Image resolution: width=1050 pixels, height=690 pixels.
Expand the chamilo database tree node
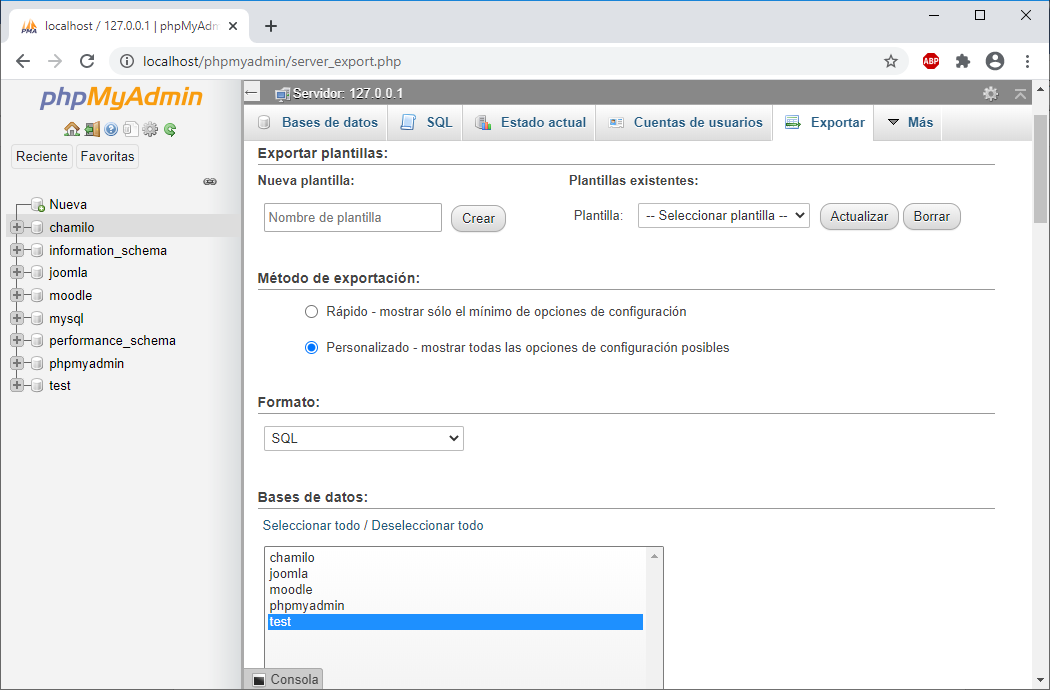tap(17, 227)
